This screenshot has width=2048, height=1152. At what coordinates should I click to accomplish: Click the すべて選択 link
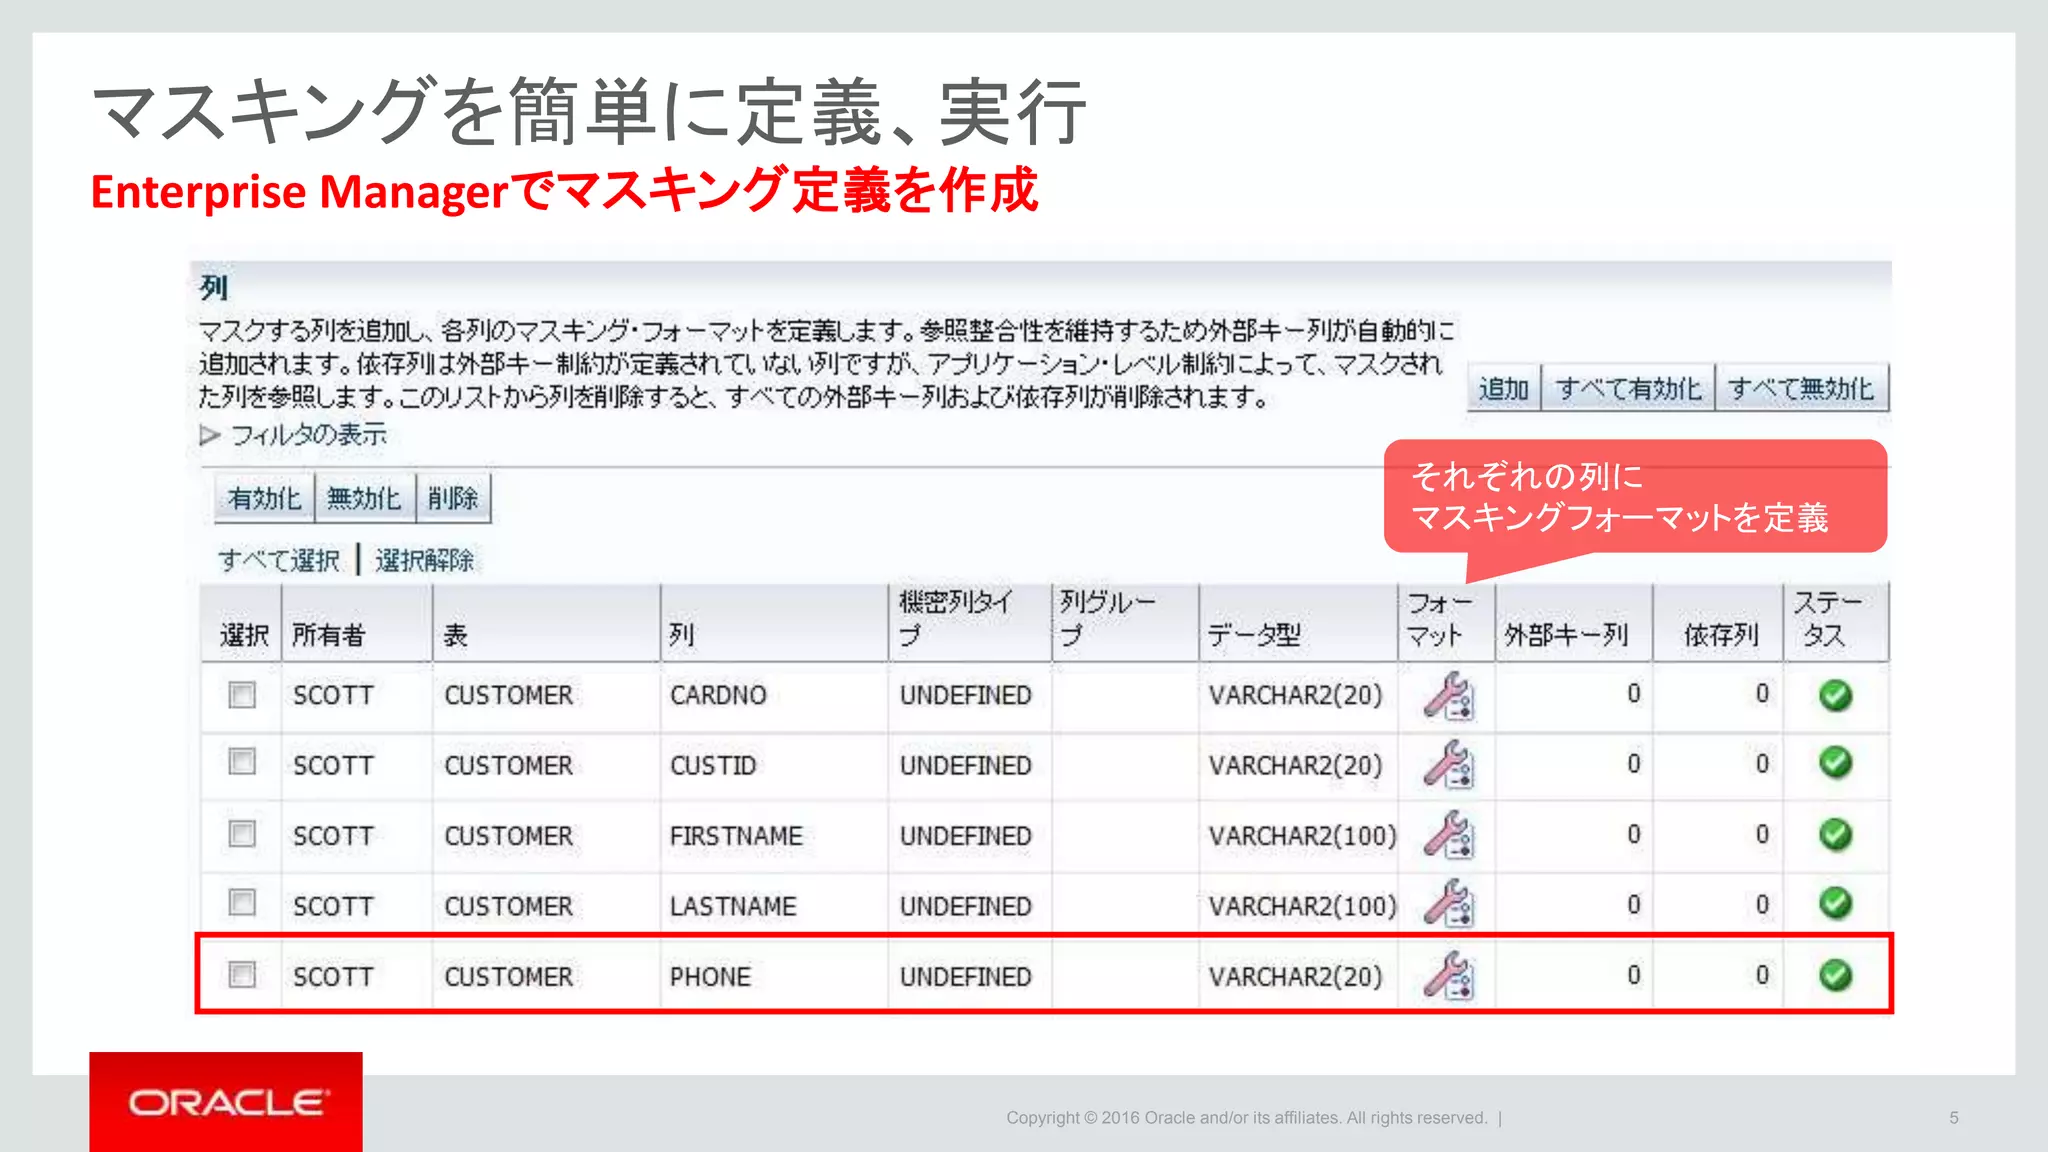(279, 560)
